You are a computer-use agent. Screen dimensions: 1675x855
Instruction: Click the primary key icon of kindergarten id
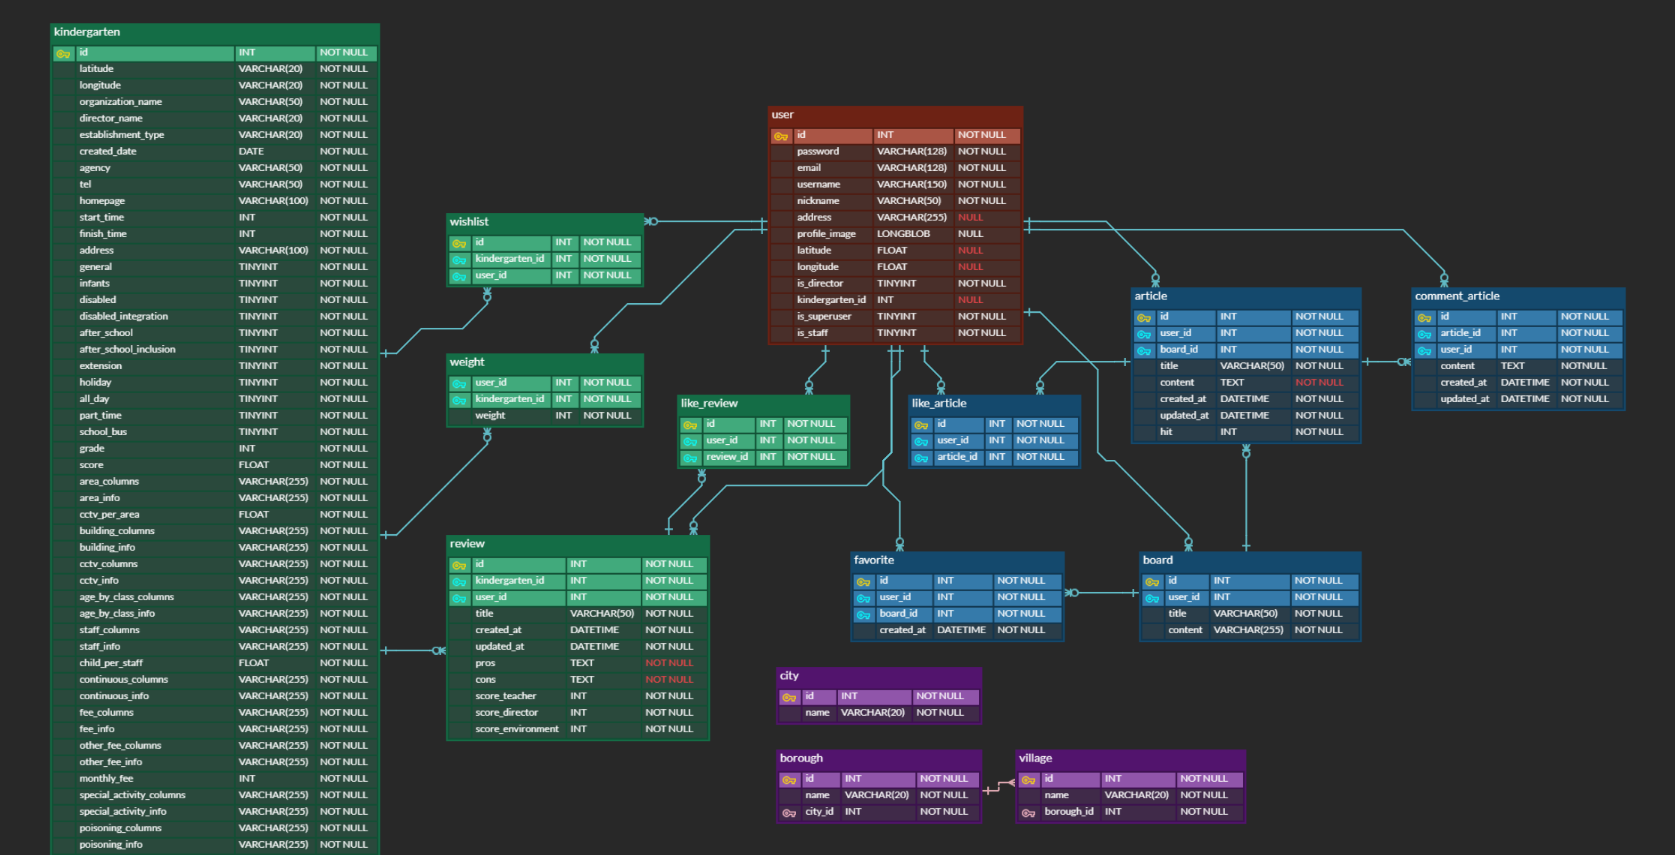coord(62,53)
